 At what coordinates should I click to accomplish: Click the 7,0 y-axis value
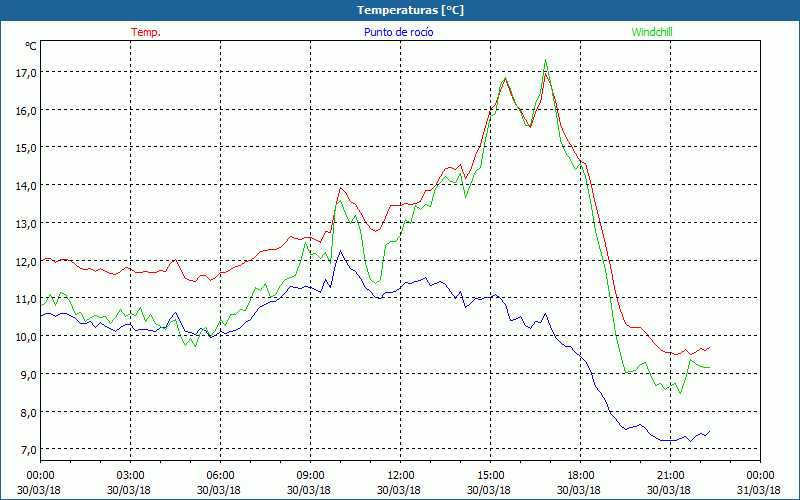pos(29,449)
